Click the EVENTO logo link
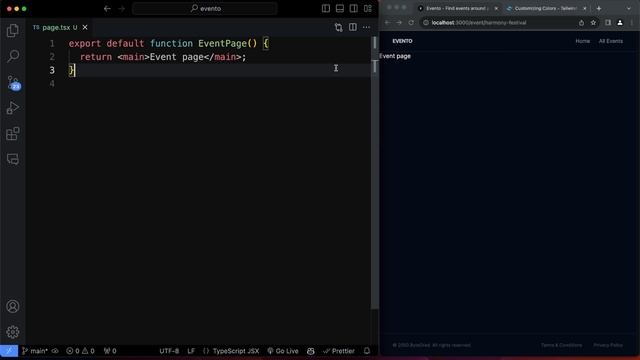 point(402,41)
